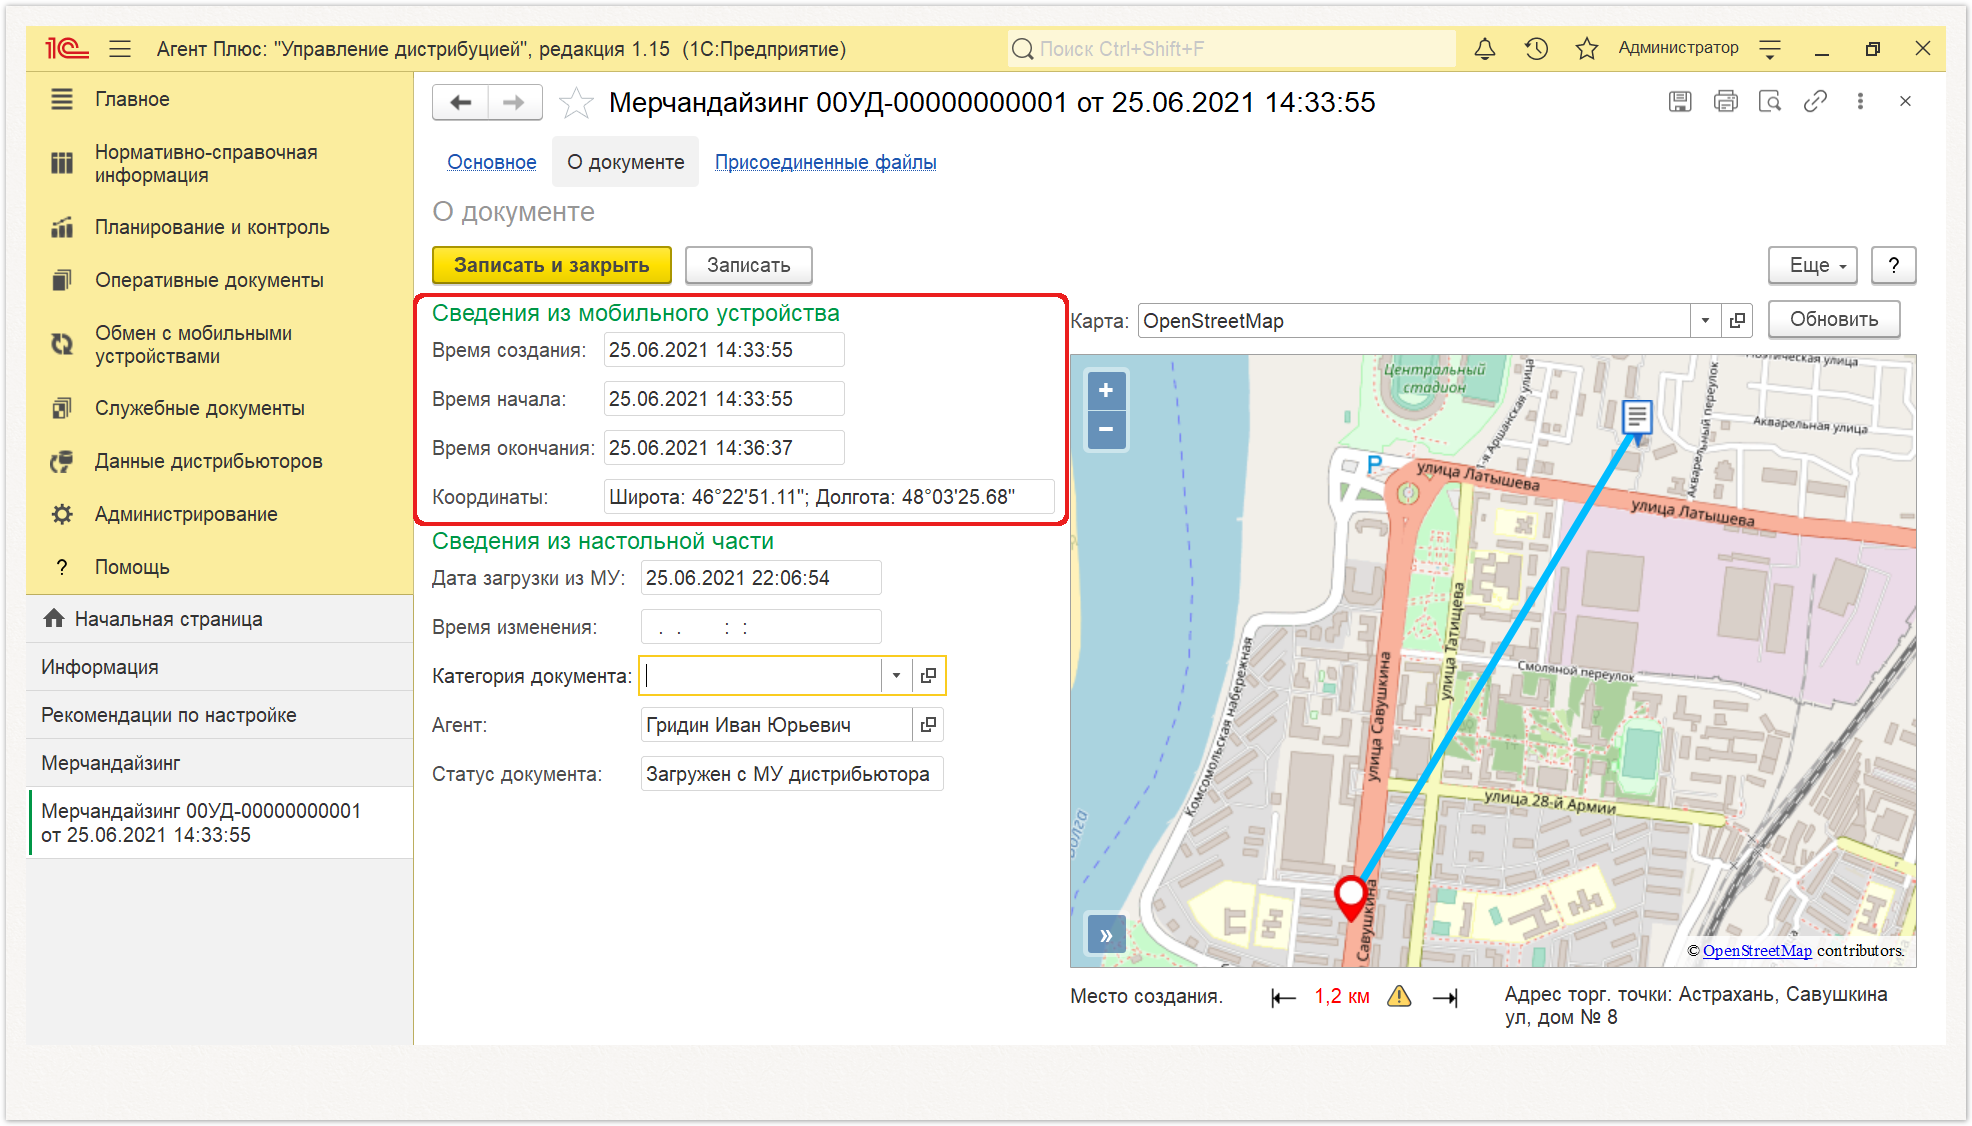Expand the Категория документа dropdown arrow

pos(896,676)
